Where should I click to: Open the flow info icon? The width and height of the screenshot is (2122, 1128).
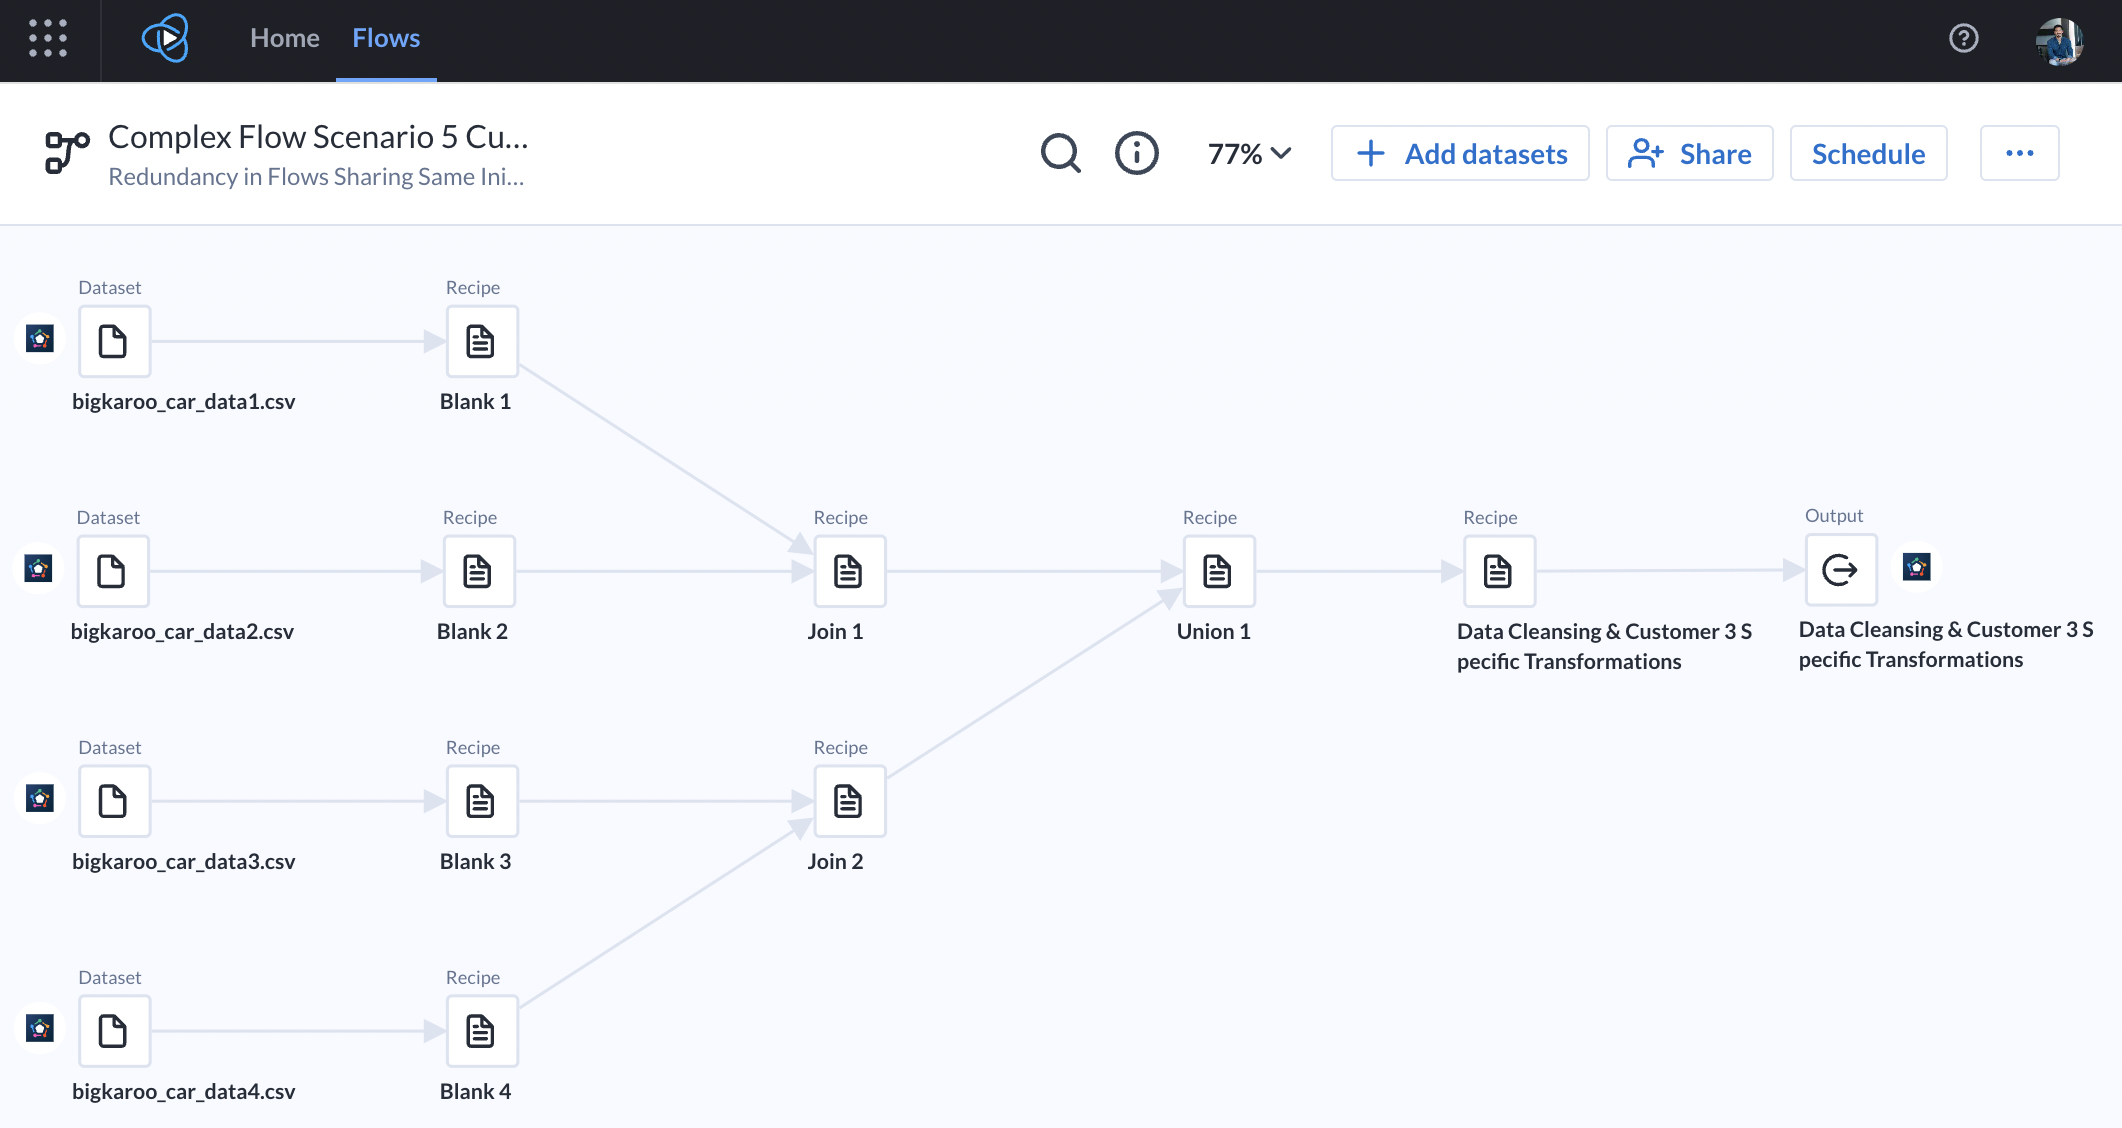click(x=1136, y=153)
